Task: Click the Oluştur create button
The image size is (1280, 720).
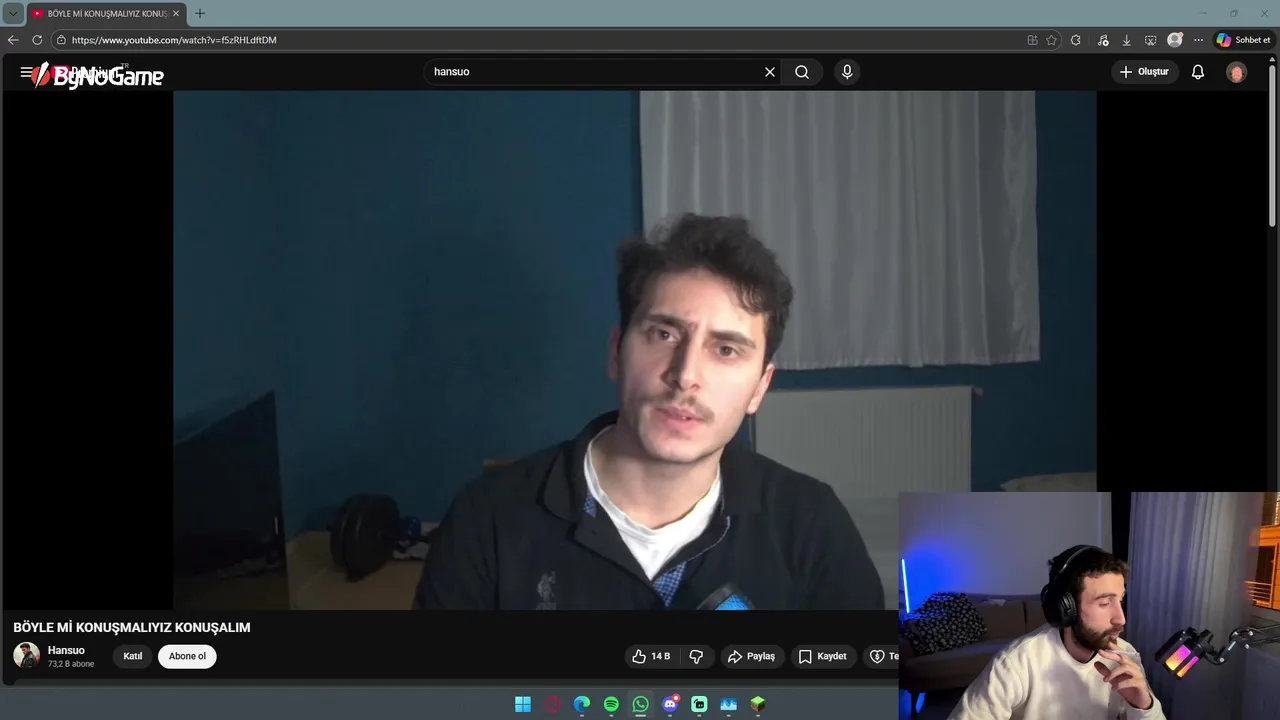Action: (1144, 72)
